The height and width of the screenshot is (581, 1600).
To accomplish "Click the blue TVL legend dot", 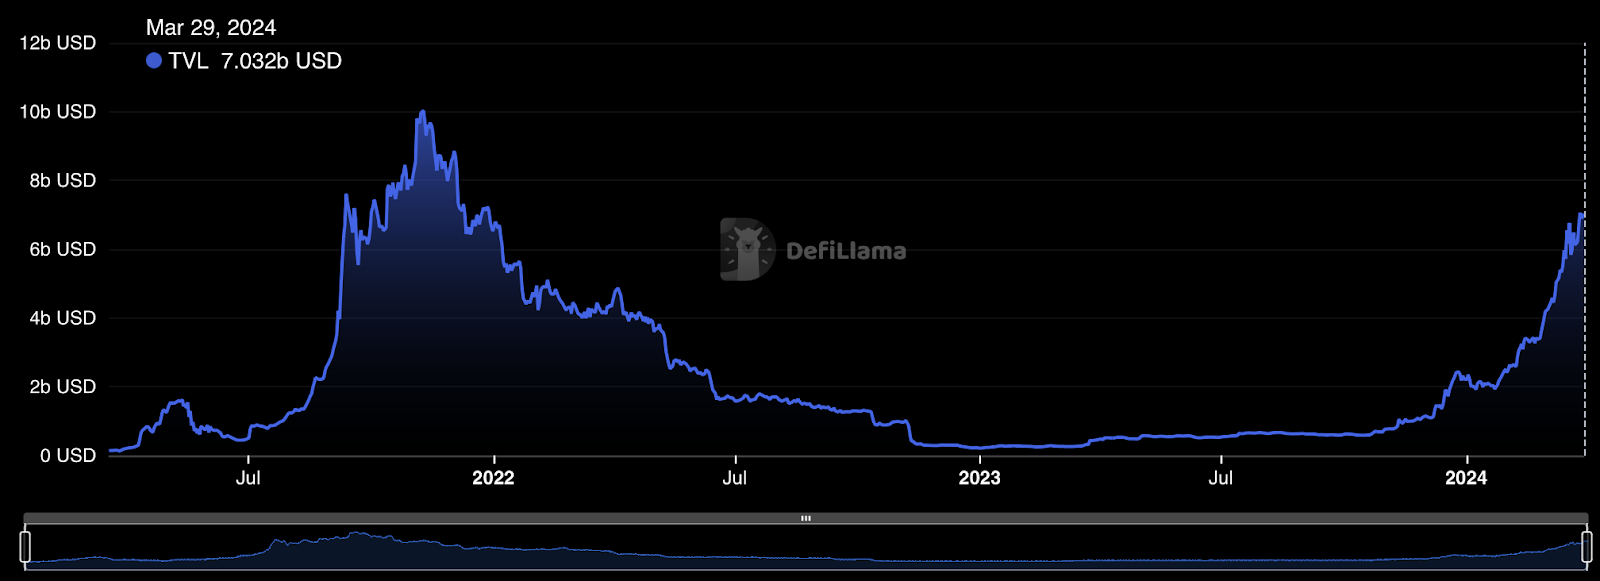I will [x=154, y=61].
